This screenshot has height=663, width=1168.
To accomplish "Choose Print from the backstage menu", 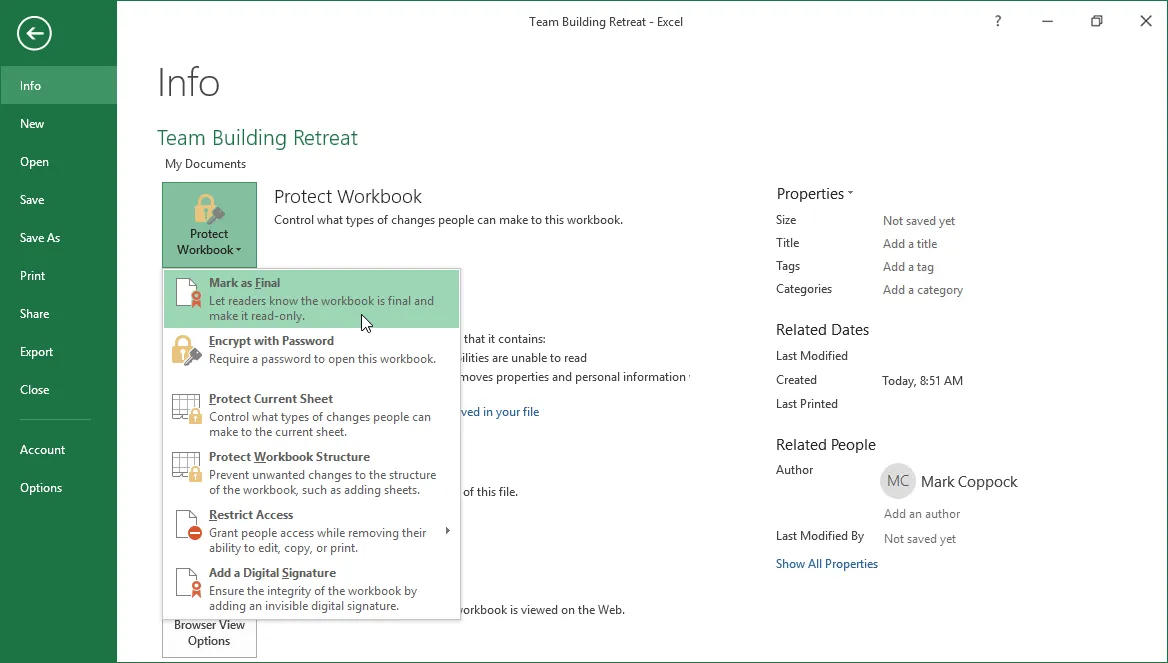I will 33,276.
